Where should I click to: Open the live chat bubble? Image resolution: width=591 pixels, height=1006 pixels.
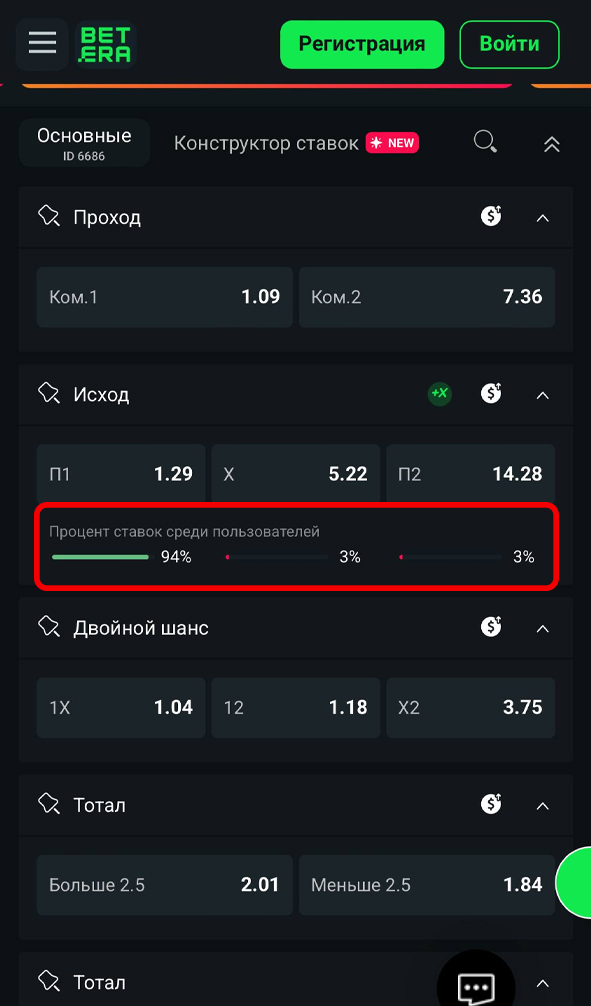[x=475, y=986]
